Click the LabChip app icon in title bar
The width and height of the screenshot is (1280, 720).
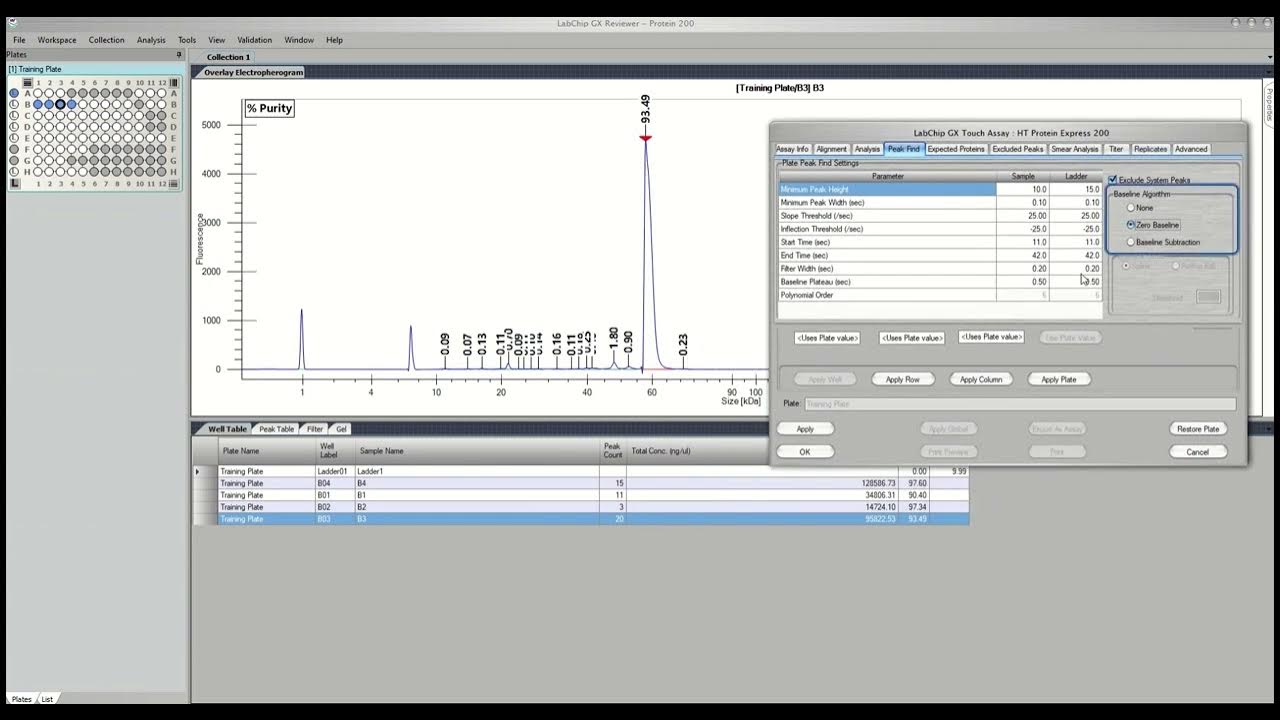pos(13,22)
